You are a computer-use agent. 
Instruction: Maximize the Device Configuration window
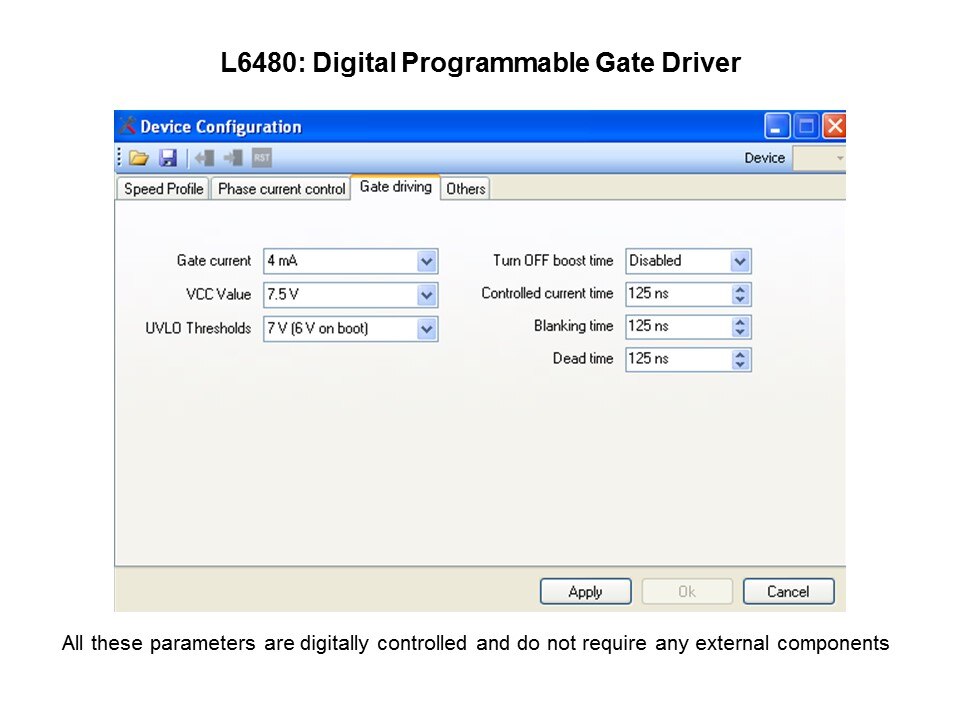pyautogui.click(x=806, y=126)
